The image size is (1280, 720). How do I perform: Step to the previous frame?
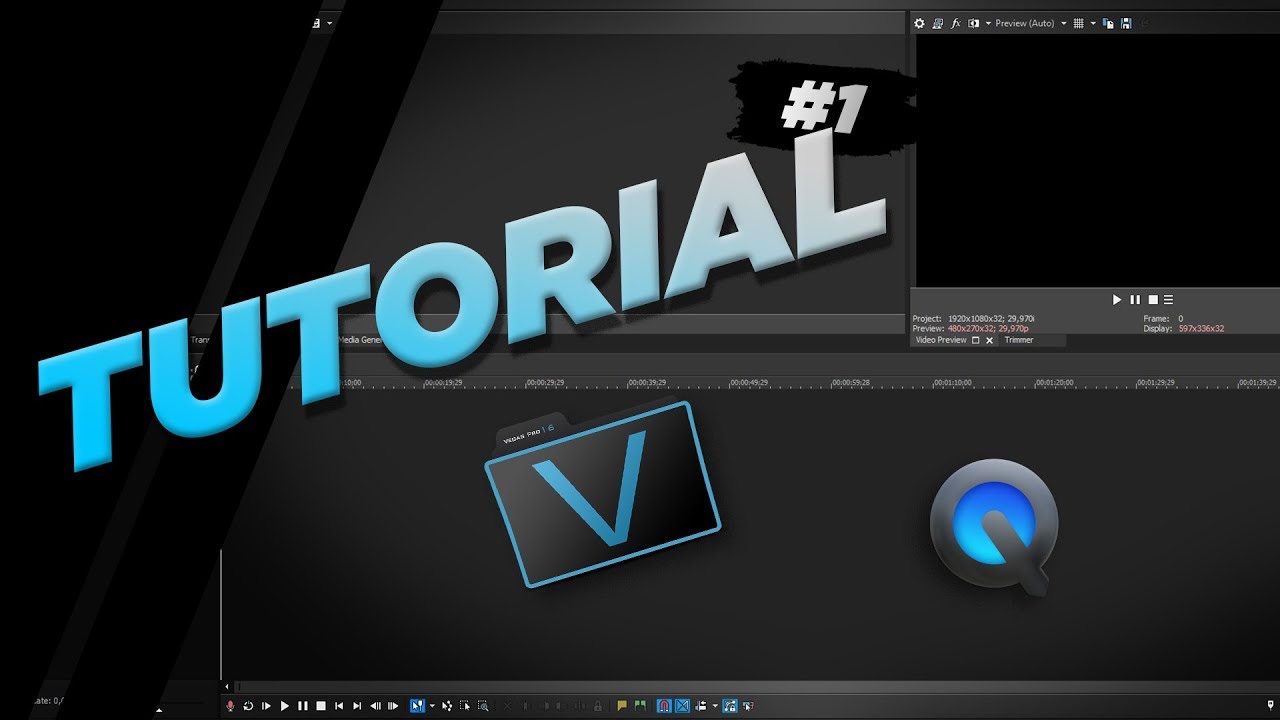[x=375, y=706]
